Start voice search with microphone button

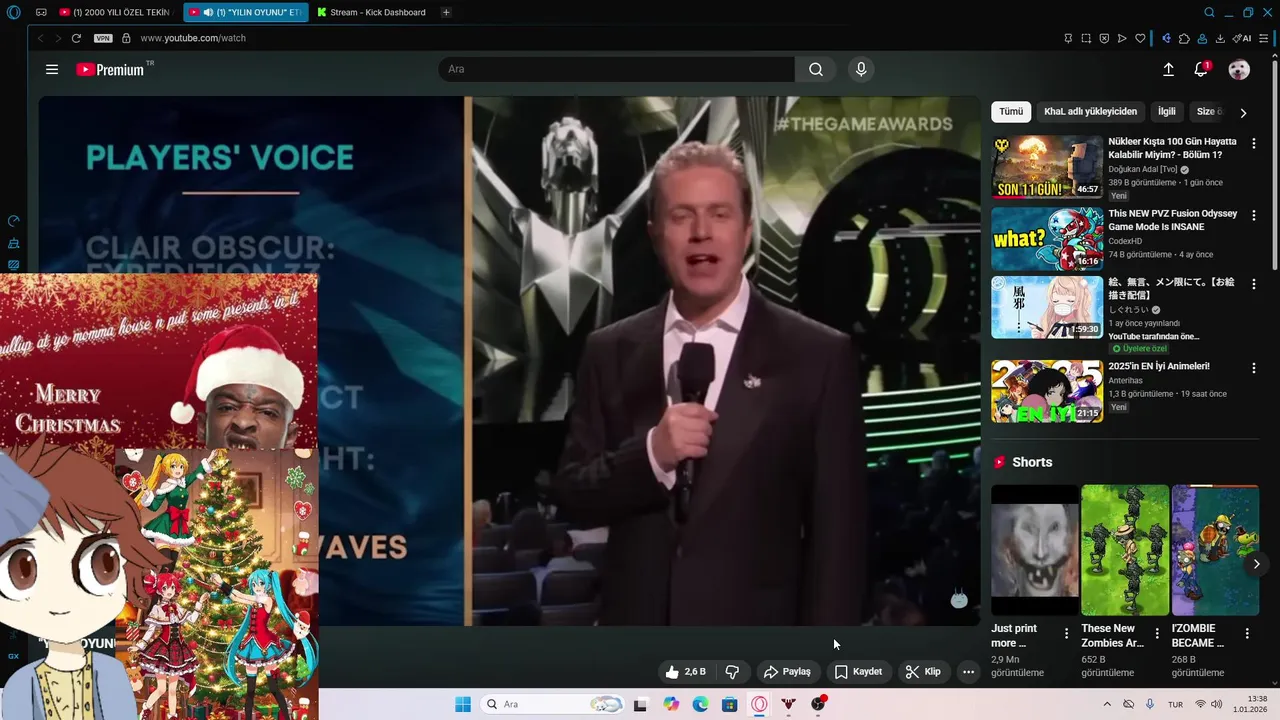(861, 69)
